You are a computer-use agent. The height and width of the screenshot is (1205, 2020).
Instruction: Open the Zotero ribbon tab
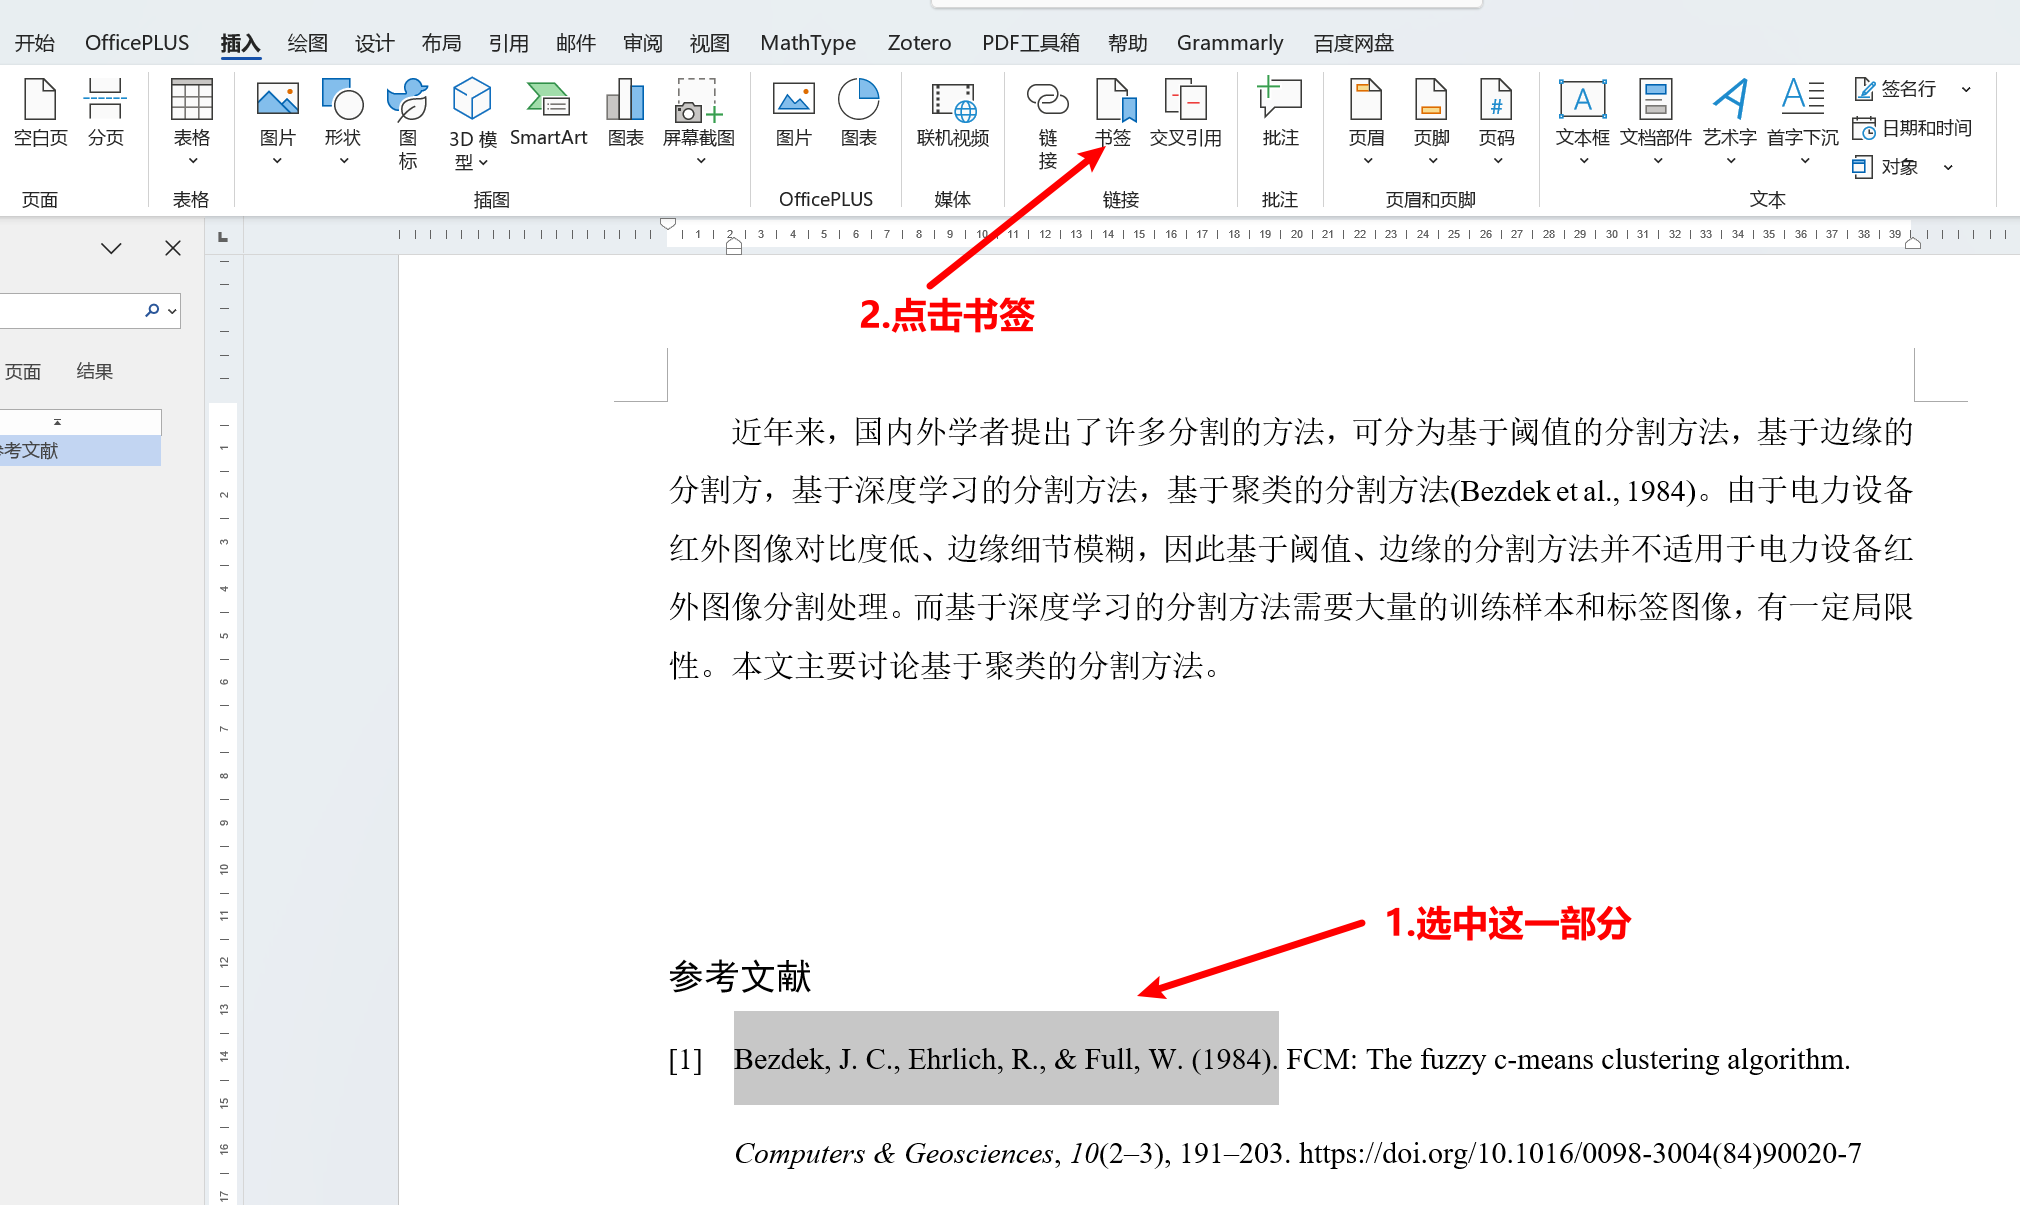(x=918, y=43)
